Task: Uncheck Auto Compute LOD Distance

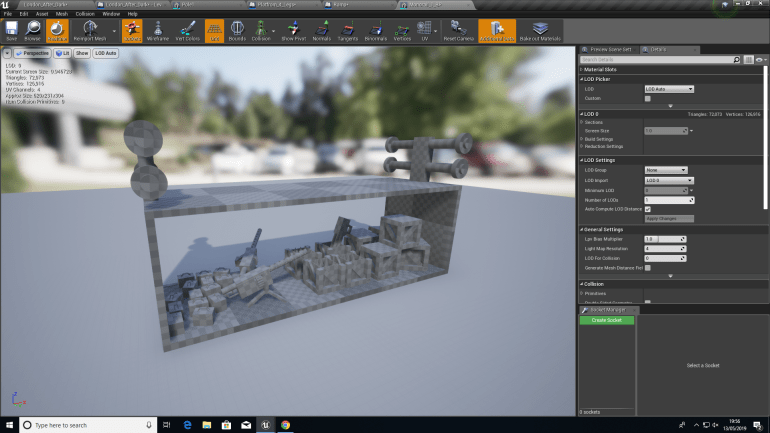Action: click(648, 209)
